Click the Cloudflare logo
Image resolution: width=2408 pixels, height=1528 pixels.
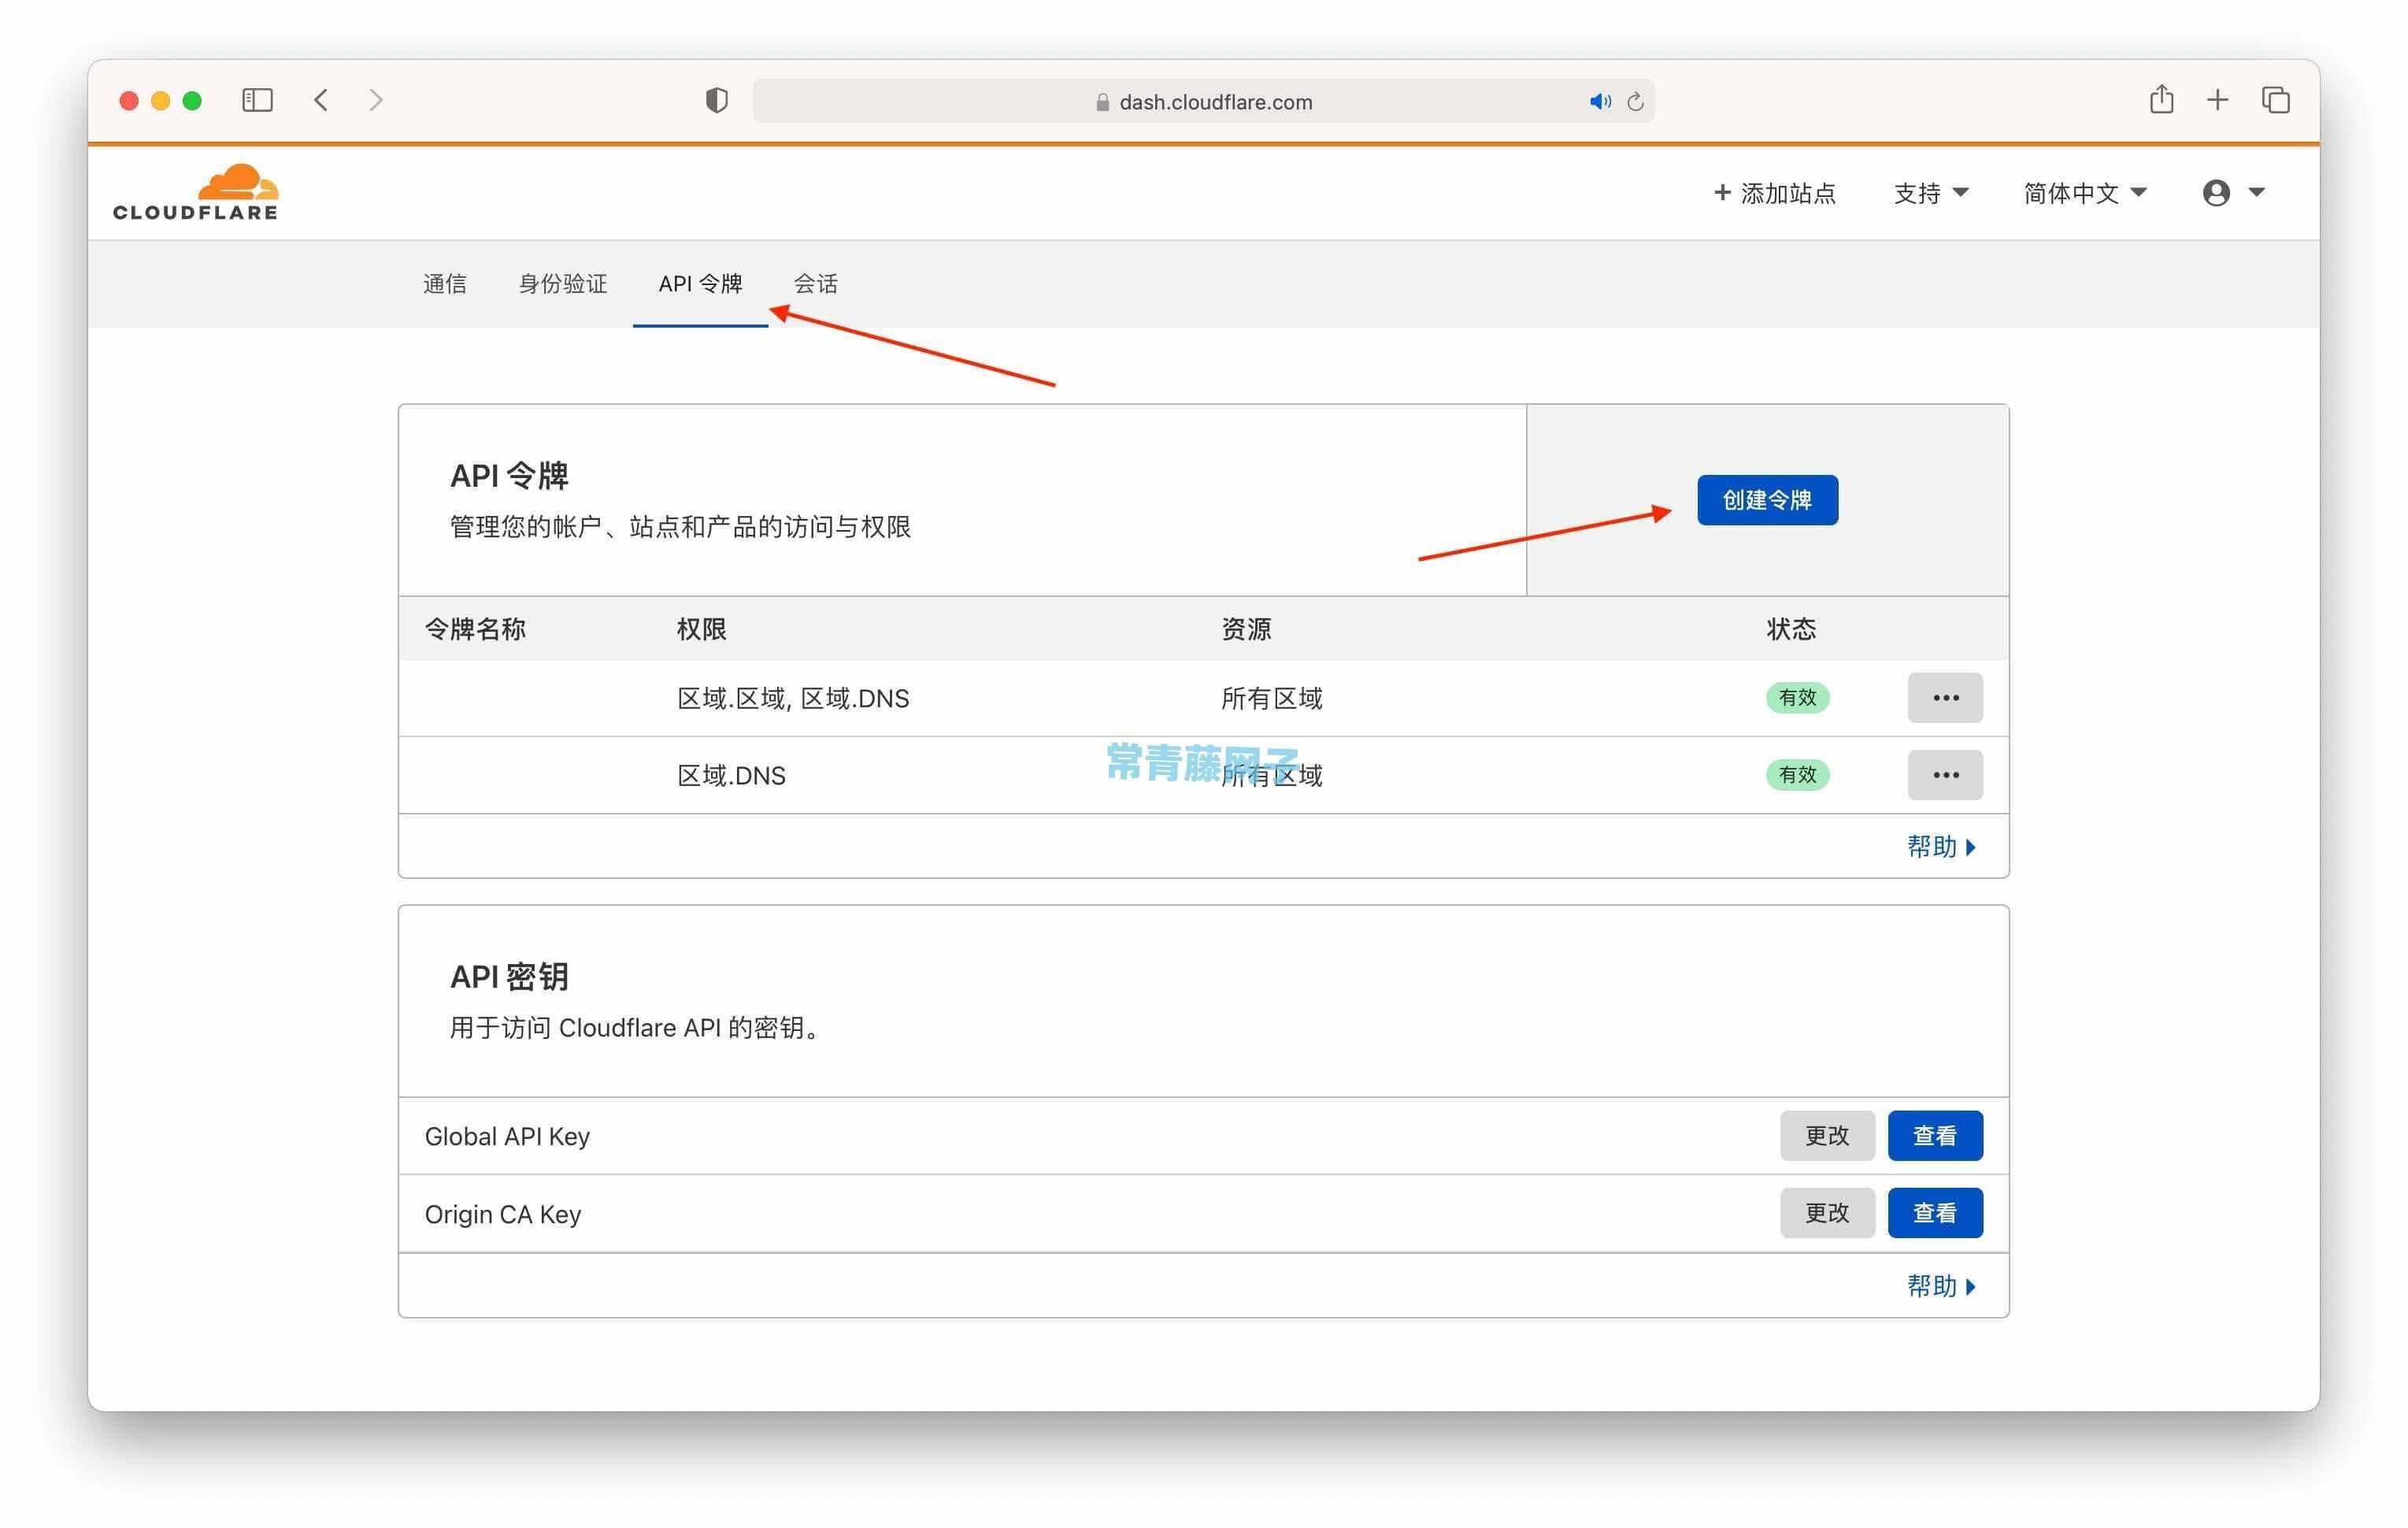tap(196, 192)
